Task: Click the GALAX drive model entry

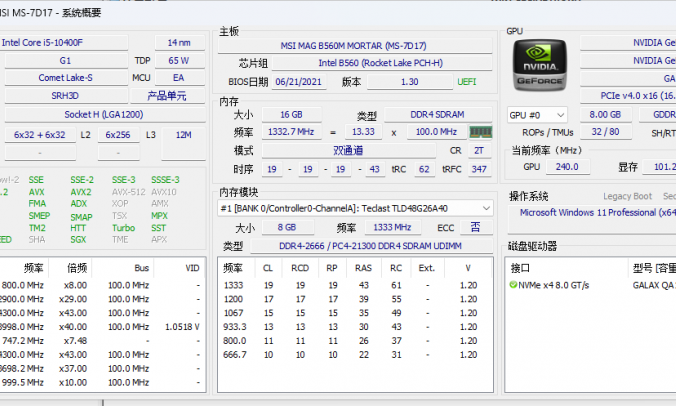Action: [654, 285]
